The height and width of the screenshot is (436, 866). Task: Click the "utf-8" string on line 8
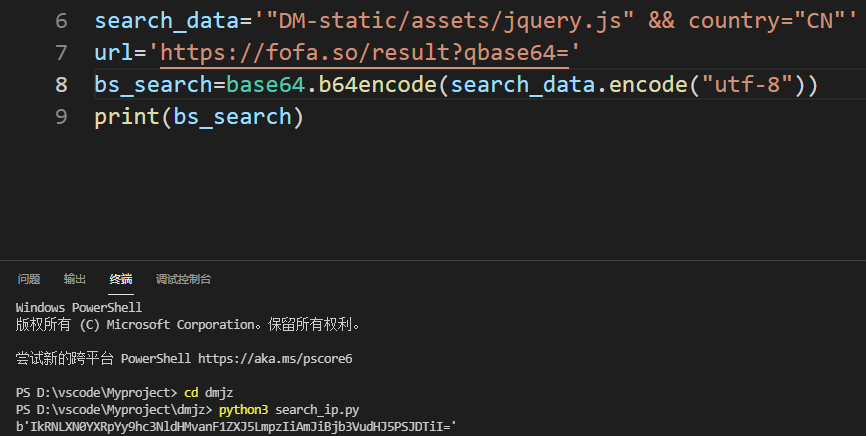(747, 85)
